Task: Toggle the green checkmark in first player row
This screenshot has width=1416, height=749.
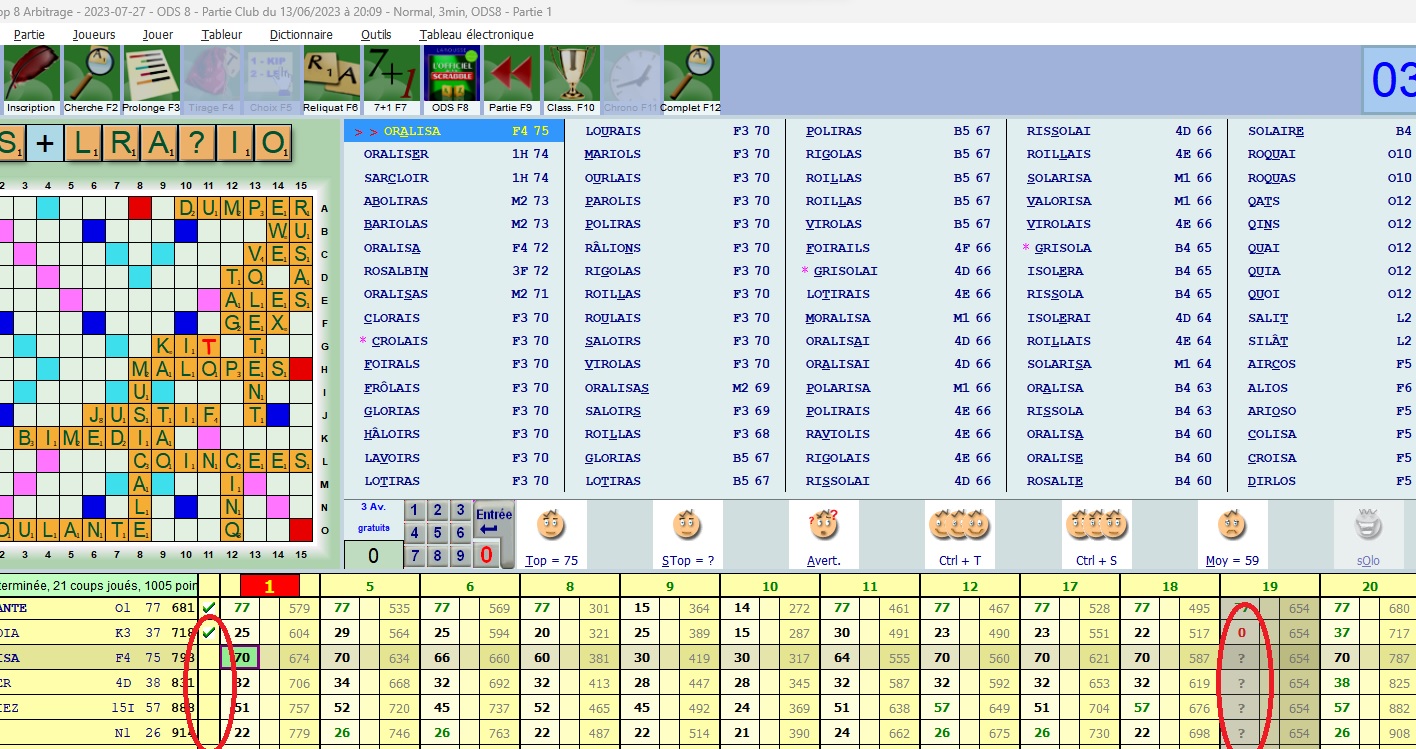Action: click(x=209, y=608)
